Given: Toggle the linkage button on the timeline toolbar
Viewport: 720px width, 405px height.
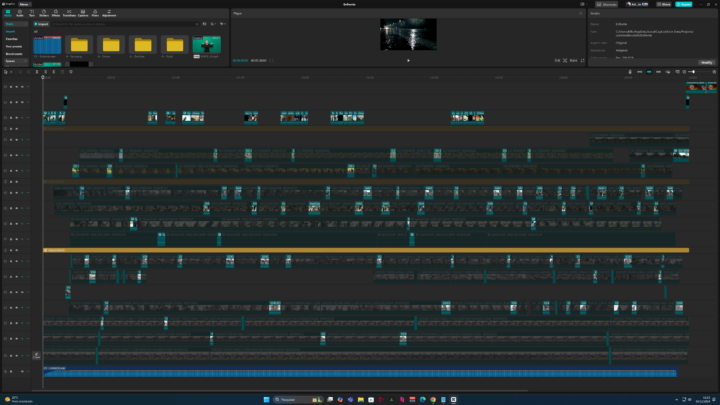Looking at the screenshot, I should (x=658, y=72).
